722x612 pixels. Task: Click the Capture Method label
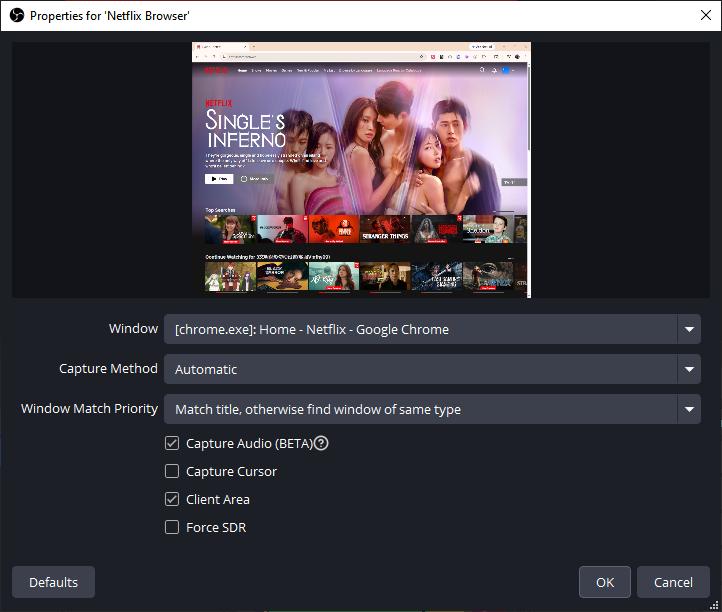pyautogui.click(x=108, y=369)
